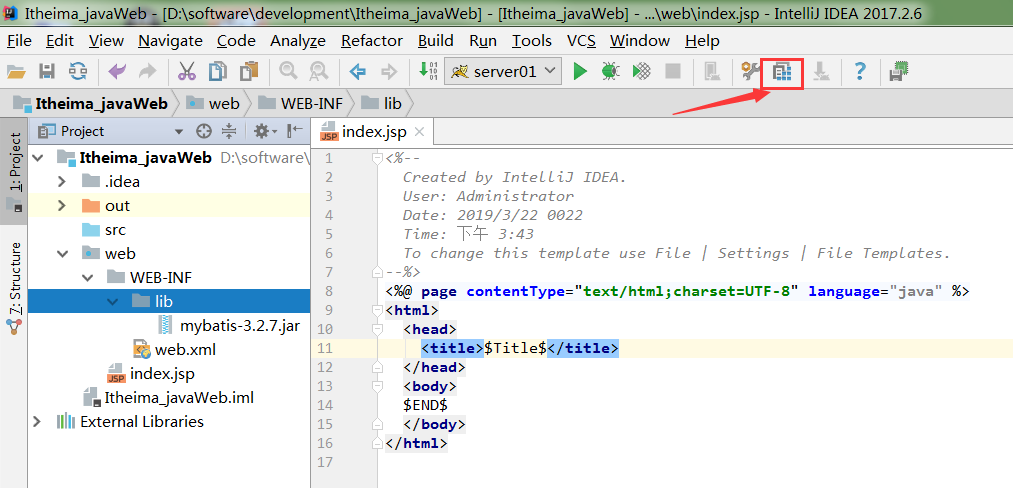Open the File menu
1013x488 pixels.
pyautogui.click(x=19, y=41)
